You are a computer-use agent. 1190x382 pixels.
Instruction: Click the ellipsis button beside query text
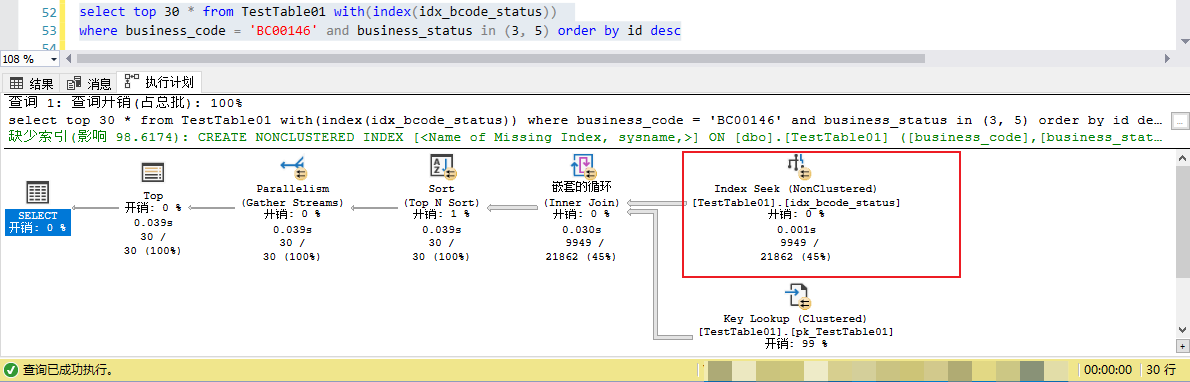[x=1179, y=121]
